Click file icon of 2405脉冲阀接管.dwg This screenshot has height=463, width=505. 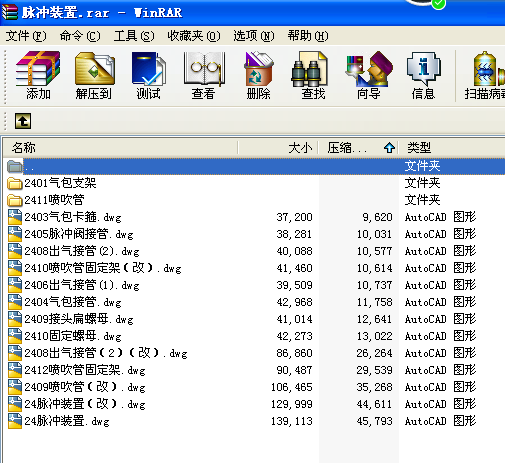15,234
